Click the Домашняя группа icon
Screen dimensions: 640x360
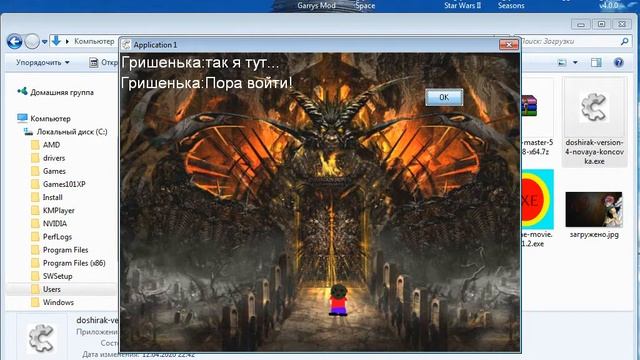coord(22,91)
